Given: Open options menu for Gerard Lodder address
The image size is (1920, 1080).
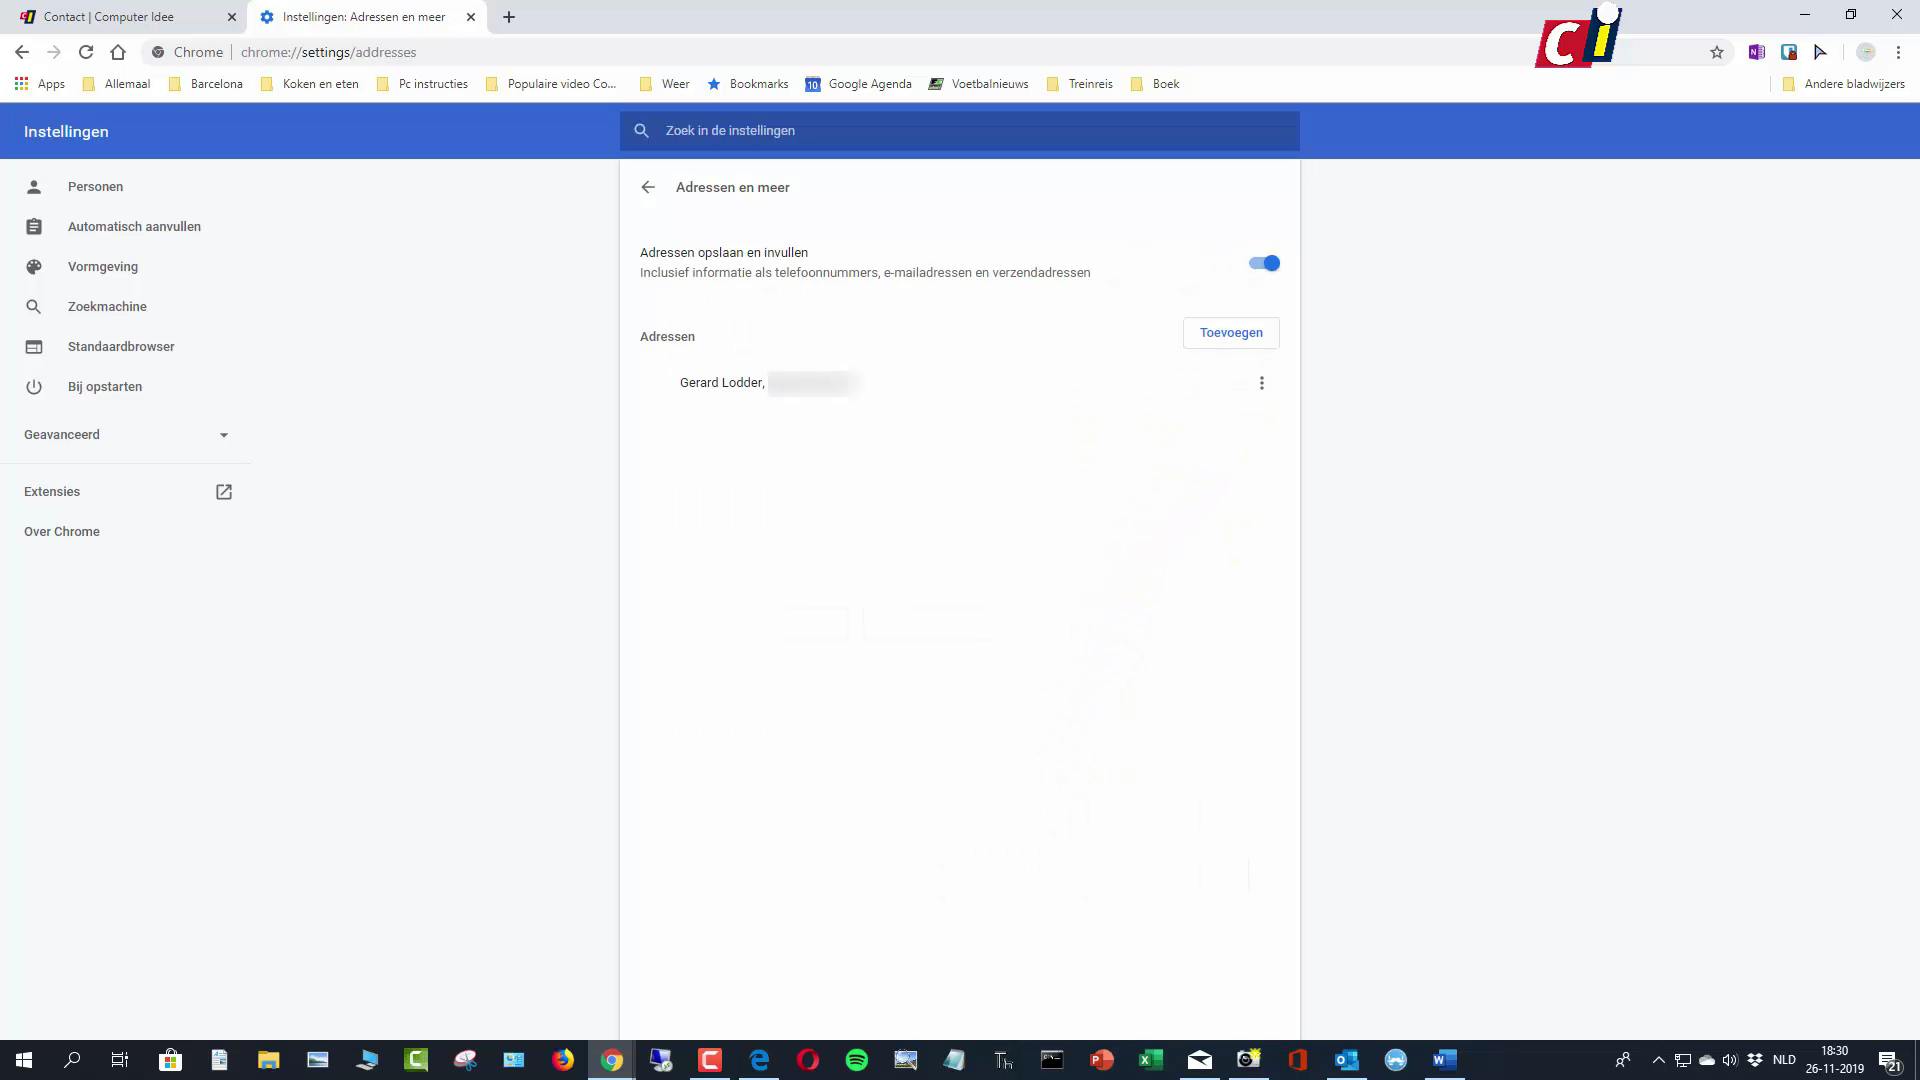Looking at the screenshot, I should [x=1261, y=382].
